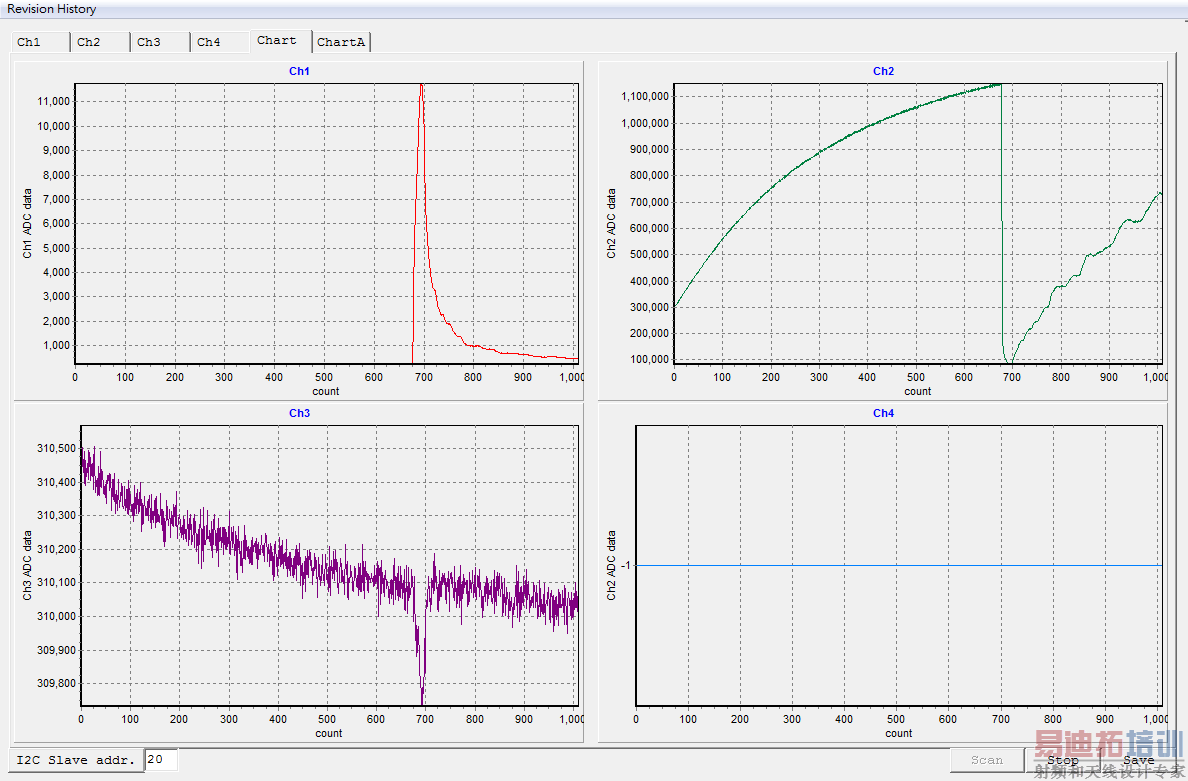
Task: Click the Revision History title text
Action: [x=52, y=9]
